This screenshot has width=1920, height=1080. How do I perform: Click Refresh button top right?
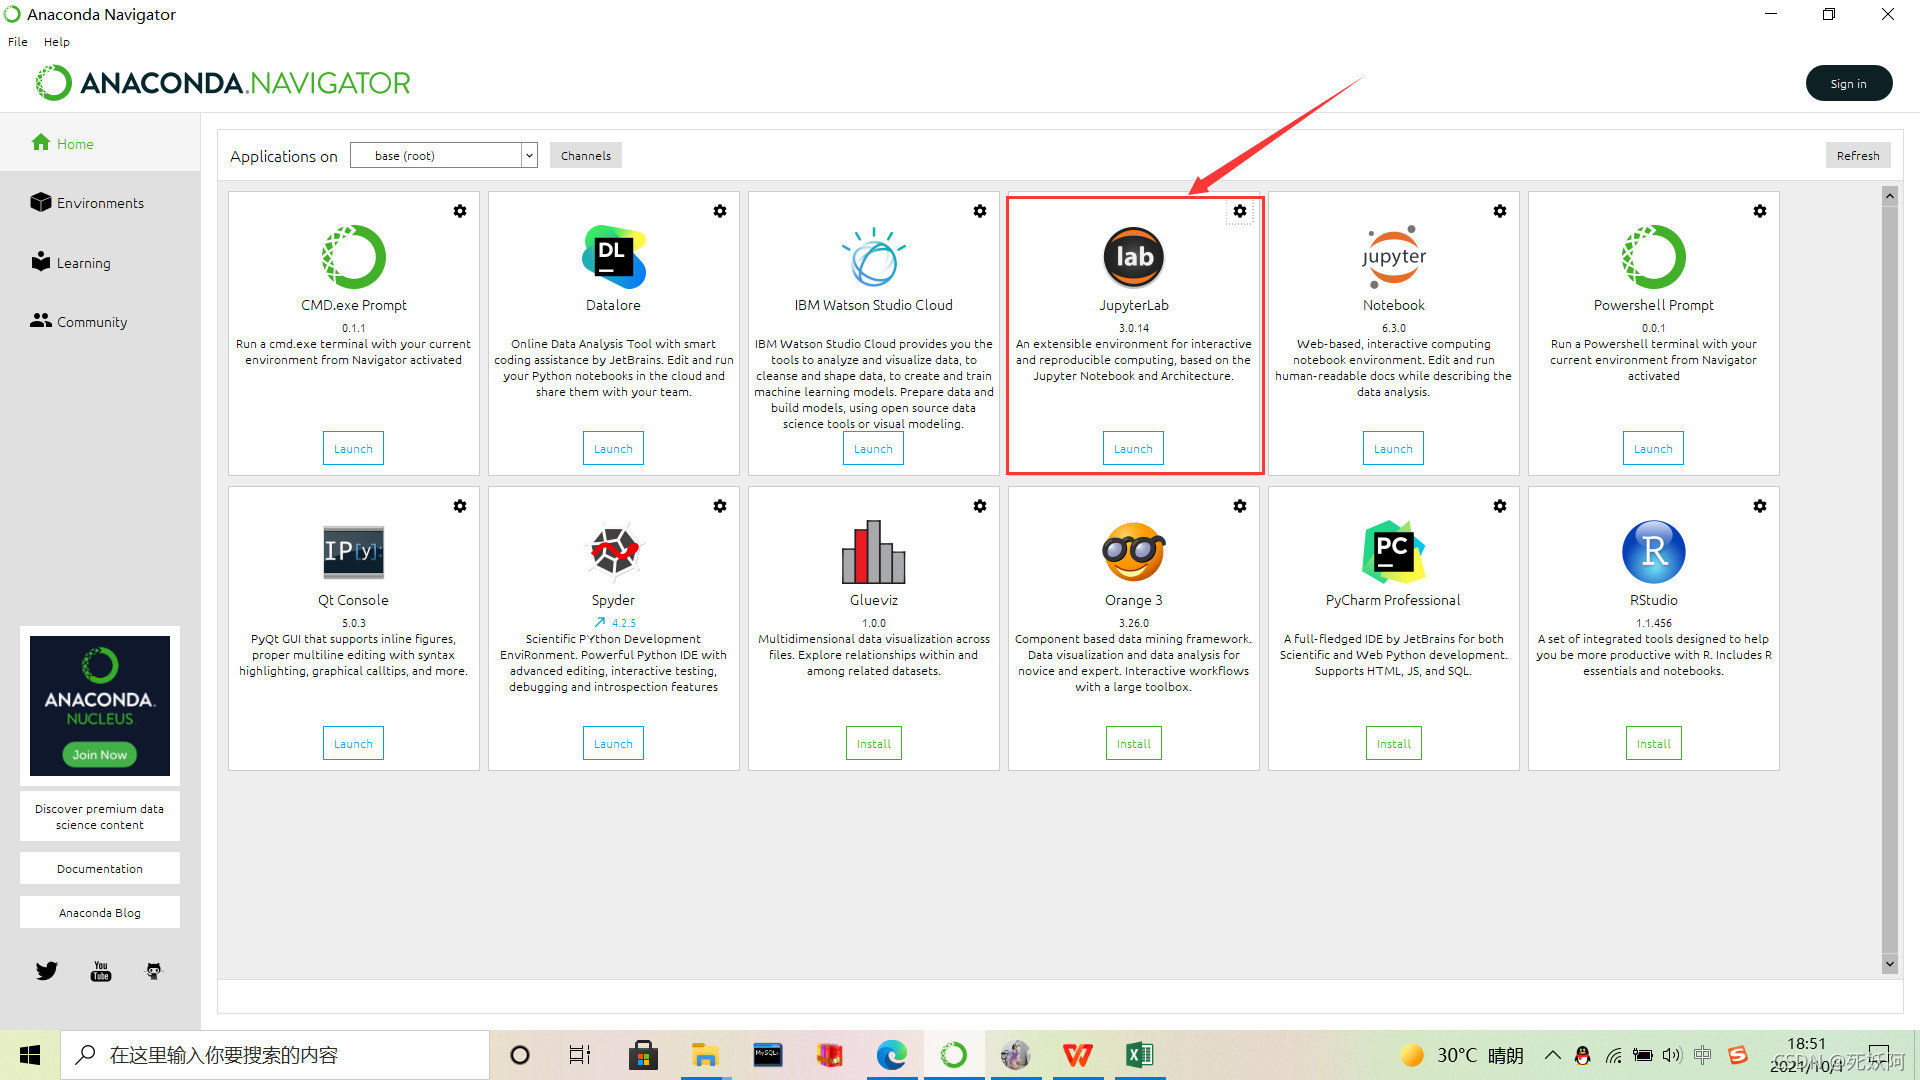tap(1857, 154)
